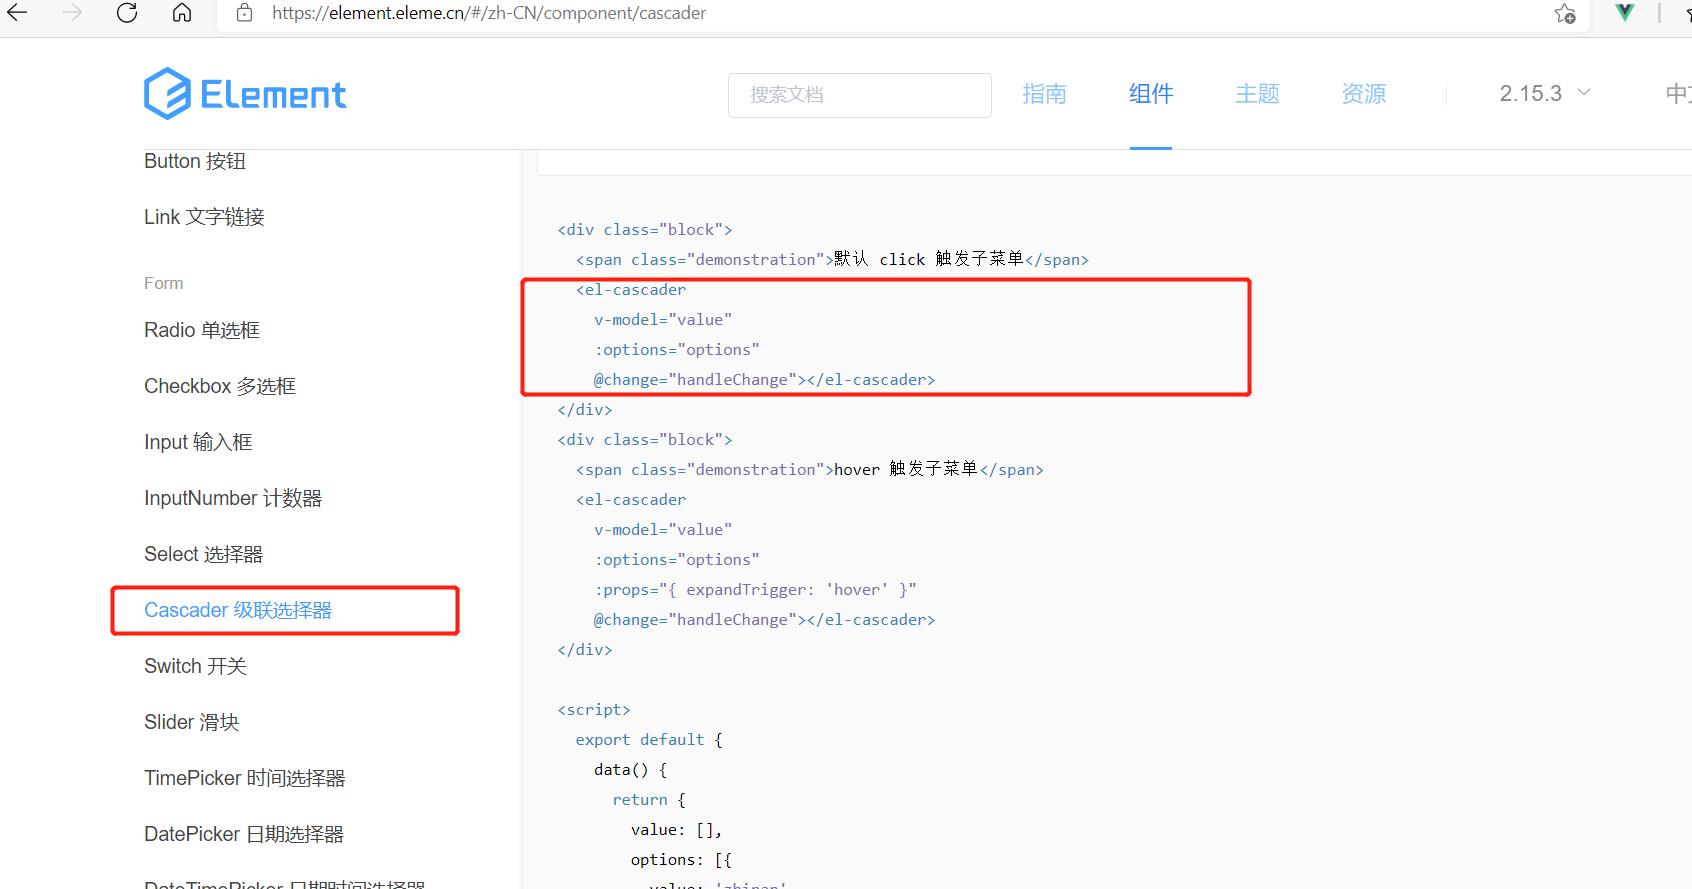This screenshot has height=889, width=1692.
Task: Click the 'export default {' line
Action: click(649, 740)
